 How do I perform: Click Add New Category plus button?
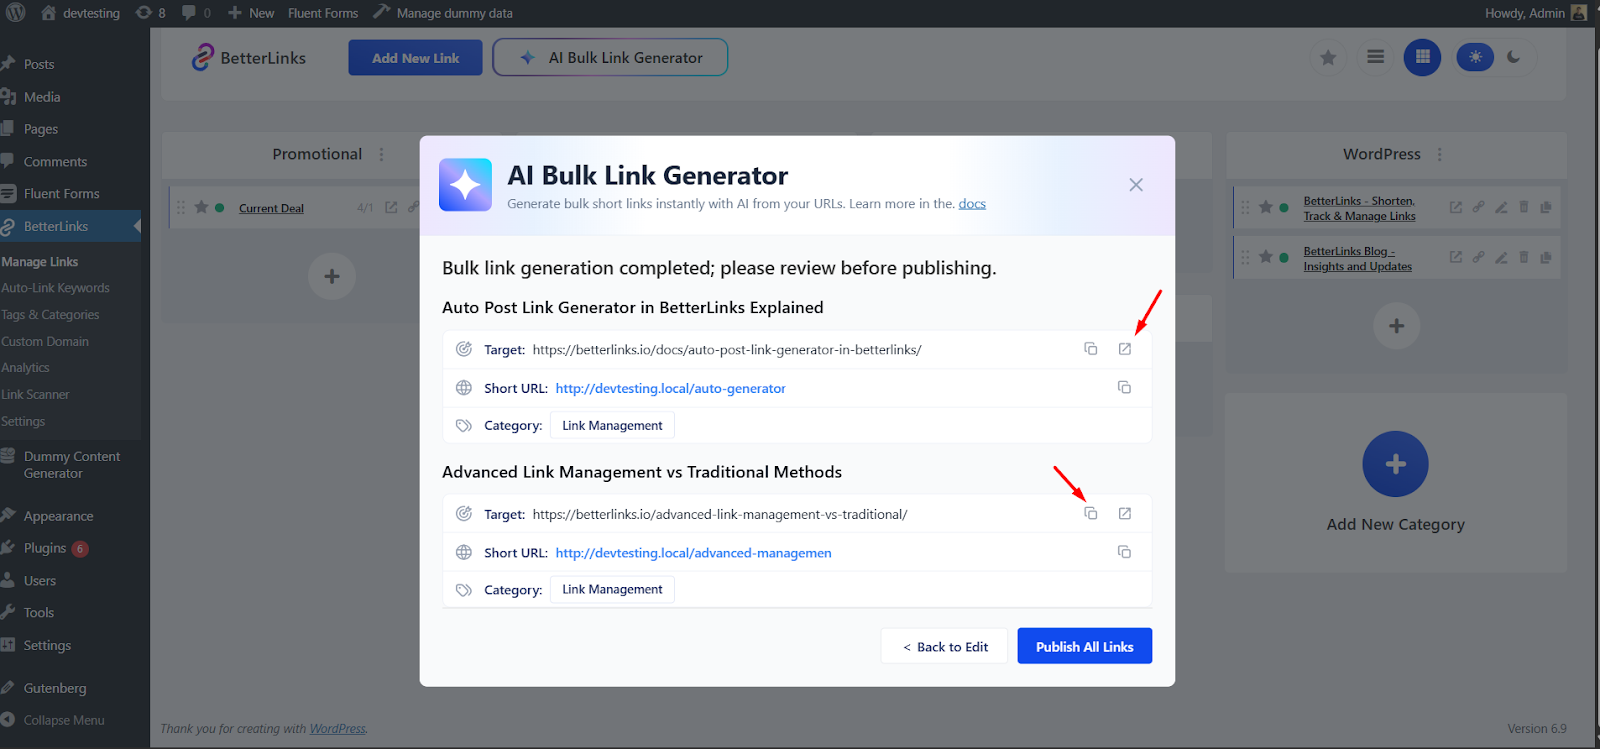(1396, 464)
